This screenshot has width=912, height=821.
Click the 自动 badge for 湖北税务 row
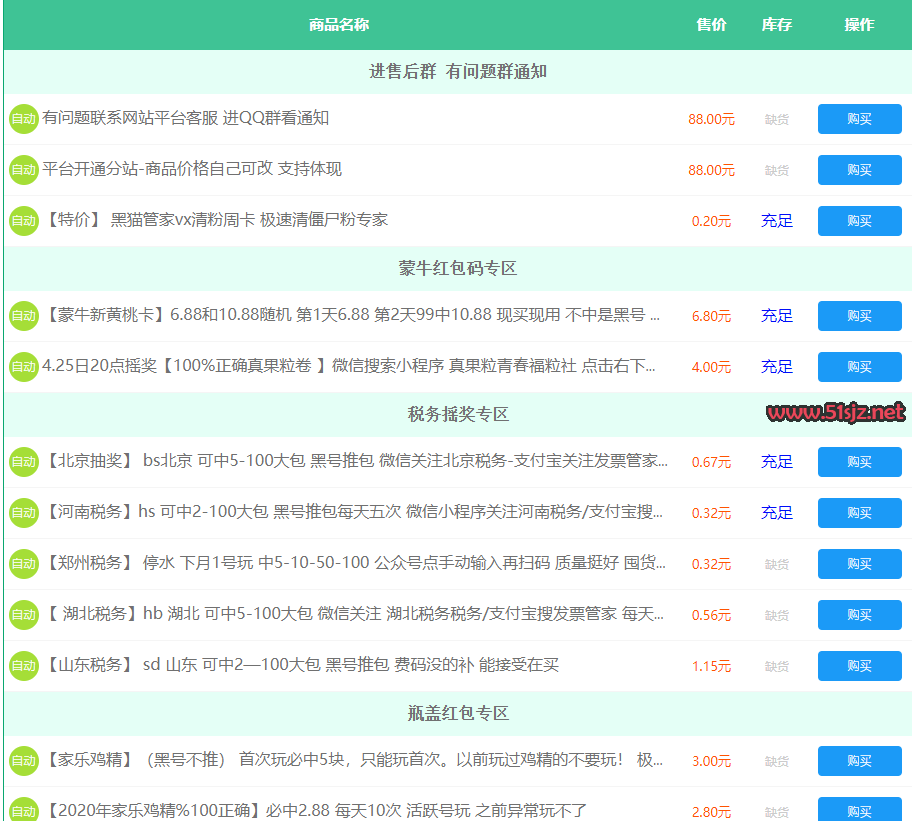[24, 615]
